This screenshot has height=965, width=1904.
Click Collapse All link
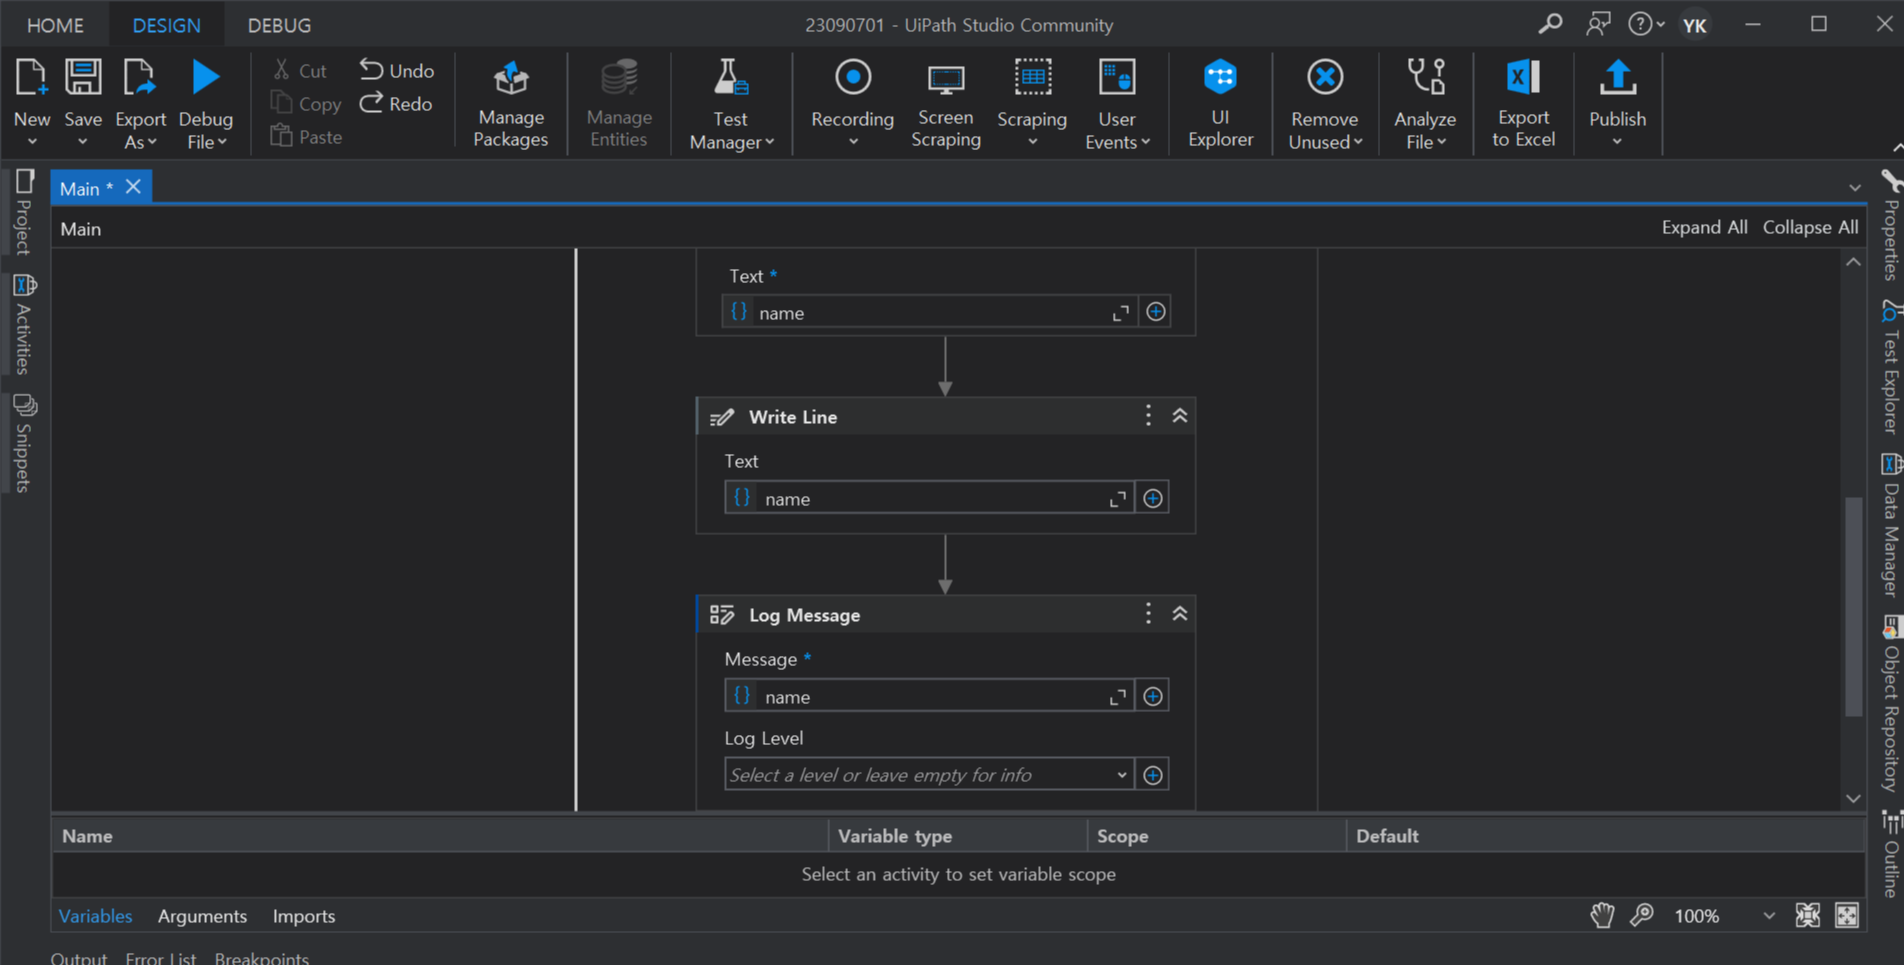(x=1810, y=227)
